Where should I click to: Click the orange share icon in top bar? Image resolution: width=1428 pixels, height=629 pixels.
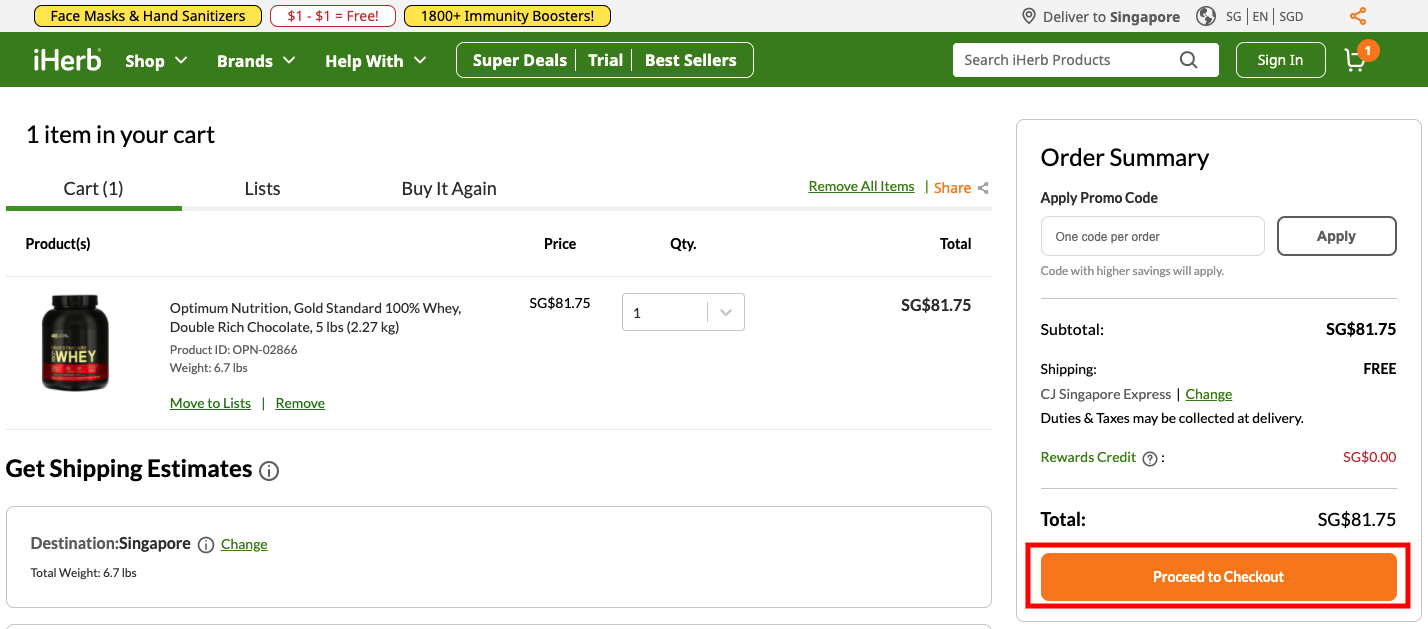click(1357, 16)
